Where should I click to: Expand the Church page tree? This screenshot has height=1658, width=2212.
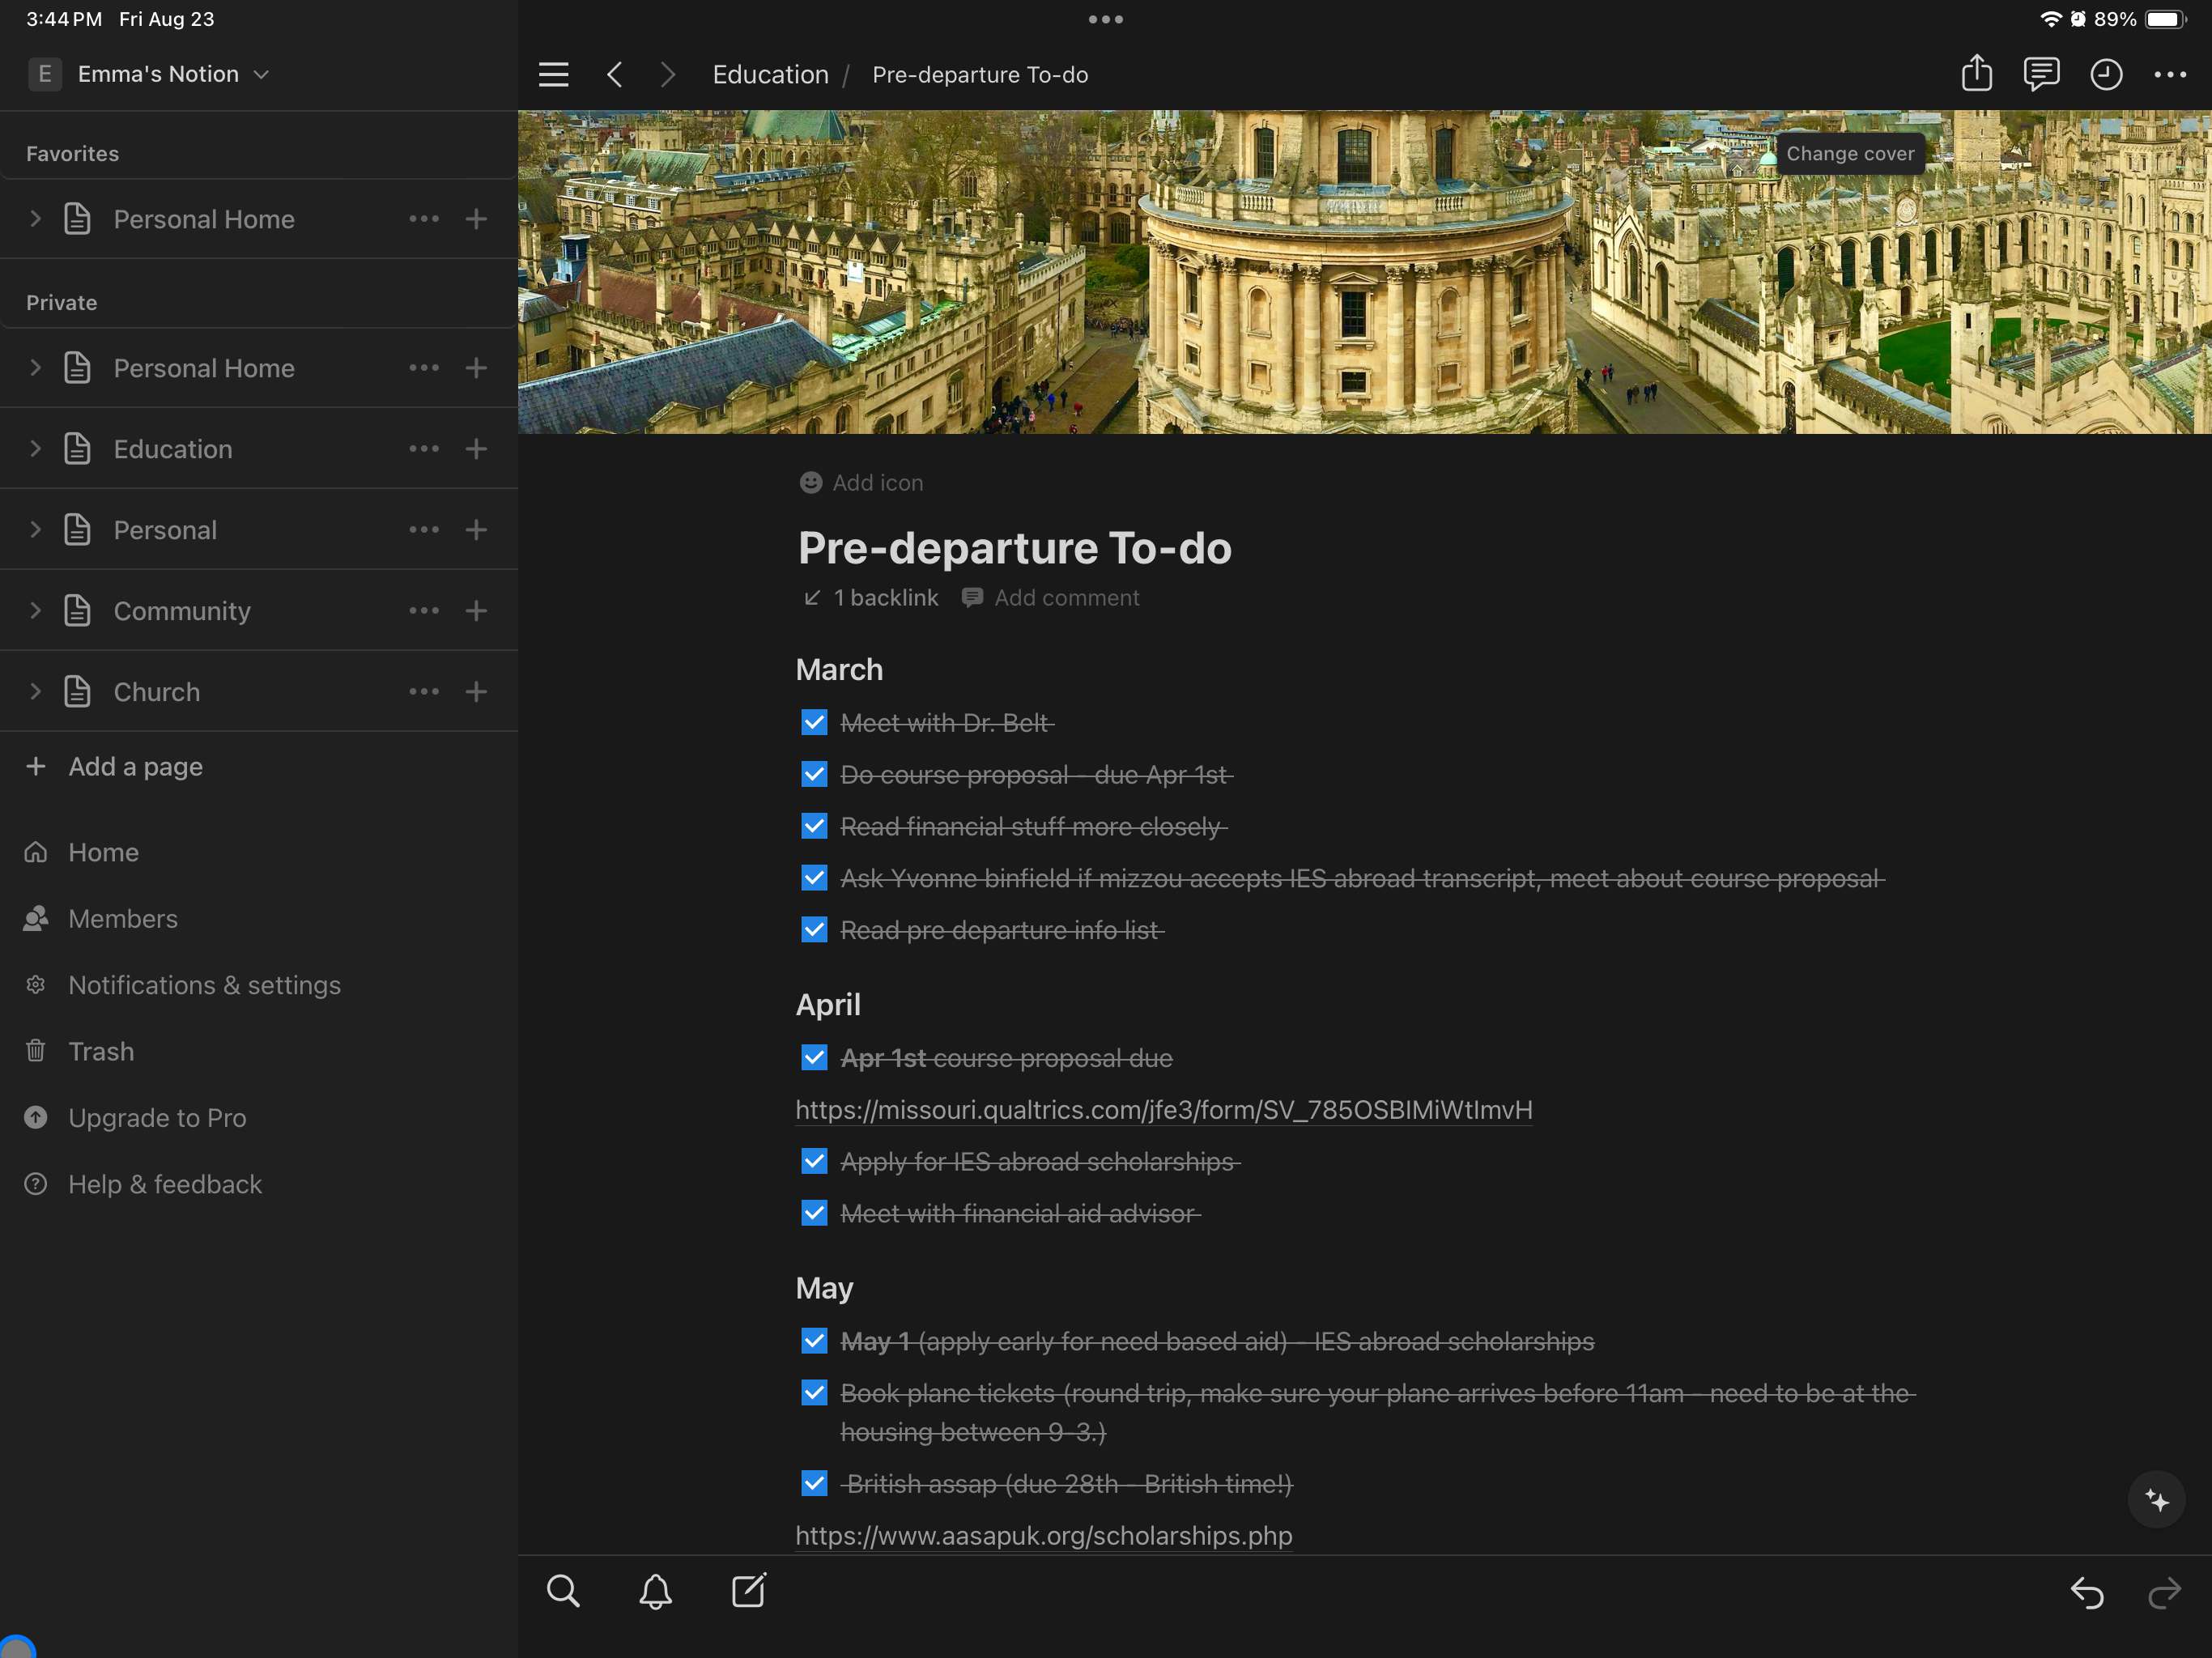click(35, 692)
